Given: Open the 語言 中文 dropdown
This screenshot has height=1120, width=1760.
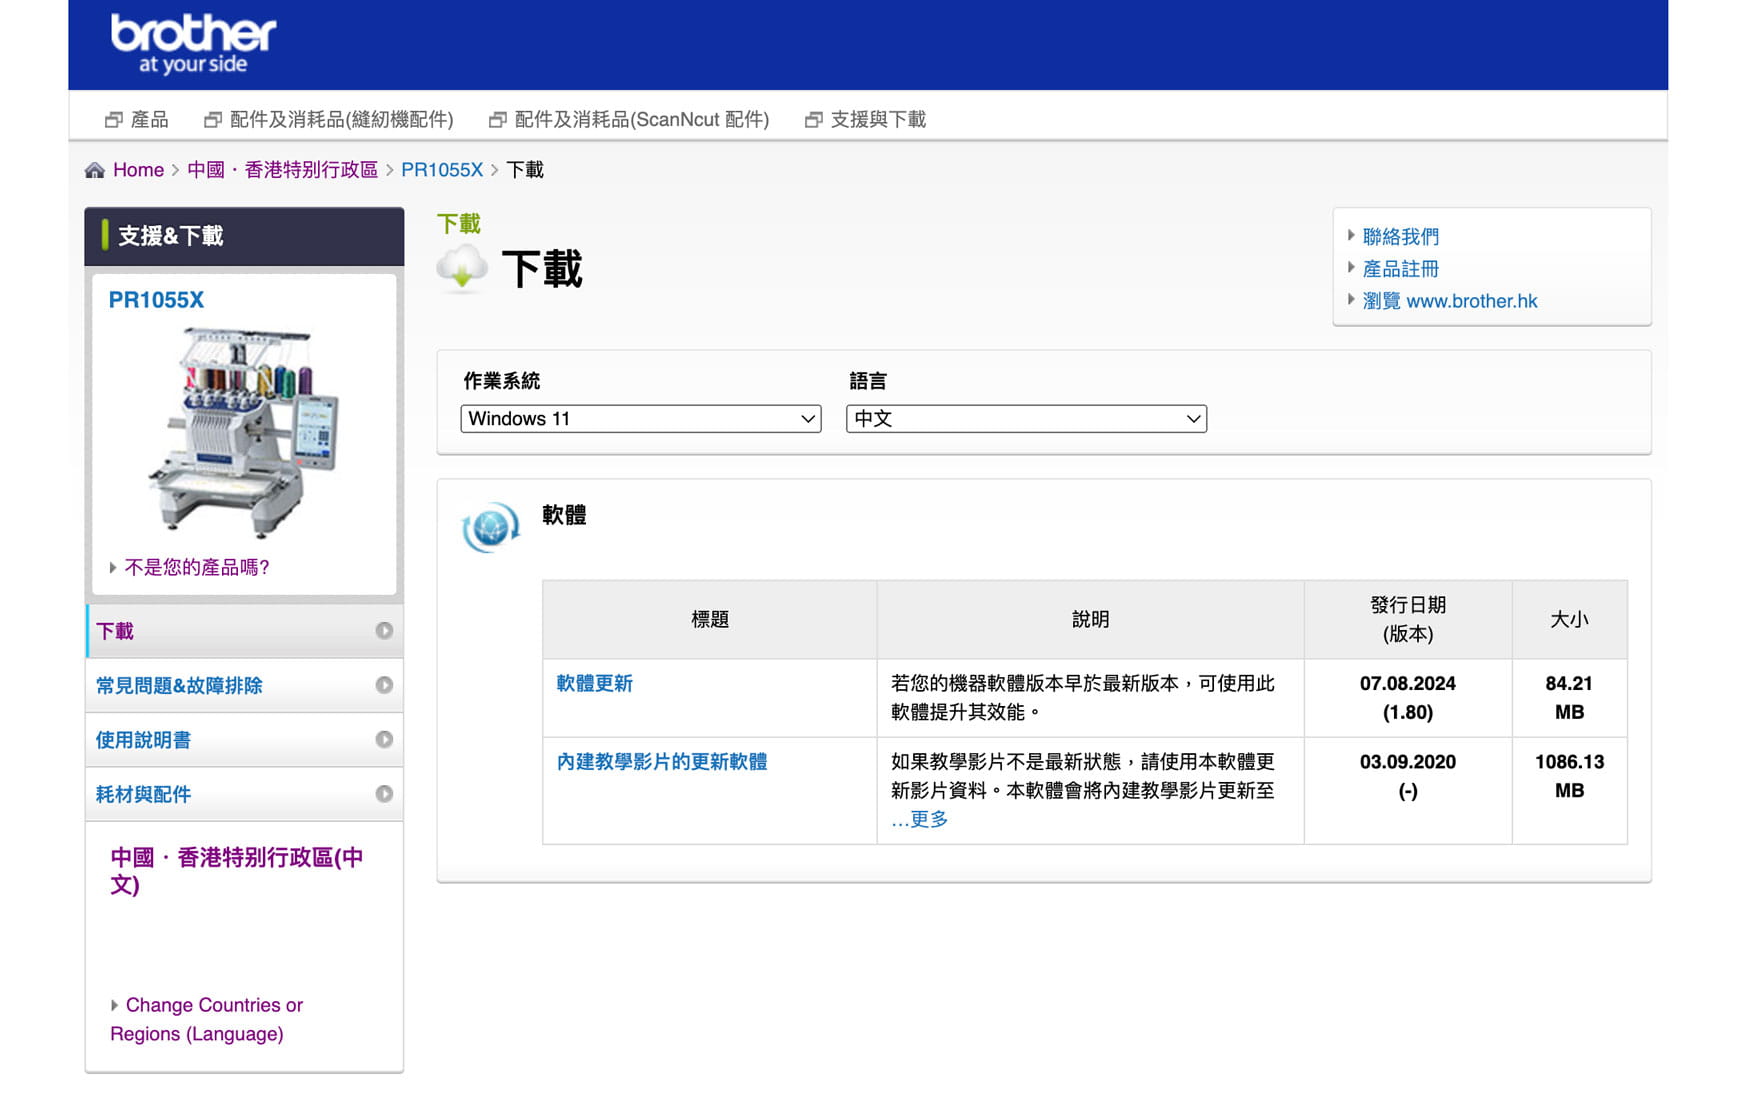Looking at the screenshot, I should (1027, 419).
